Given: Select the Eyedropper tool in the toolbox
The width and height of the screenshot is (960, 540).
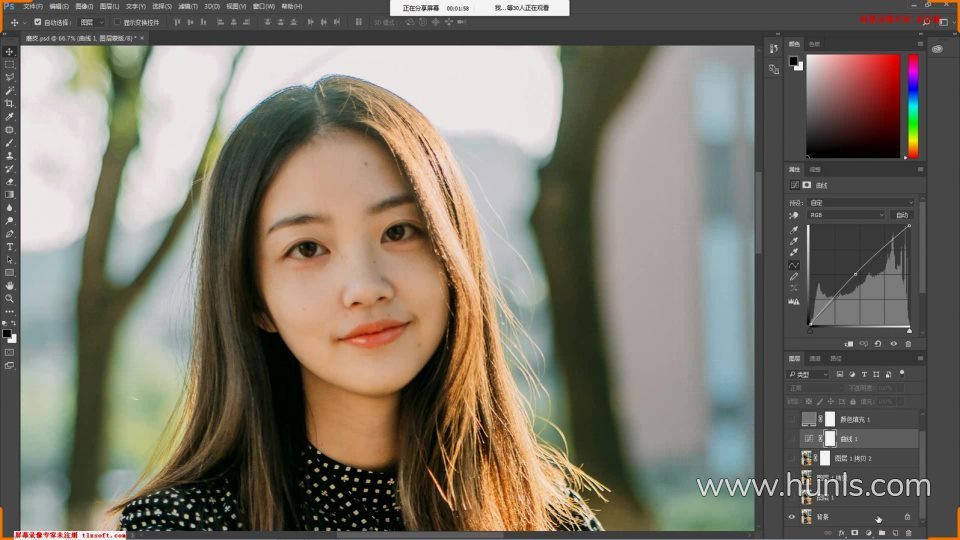Looking at the screenshot, I should [9, 116].
